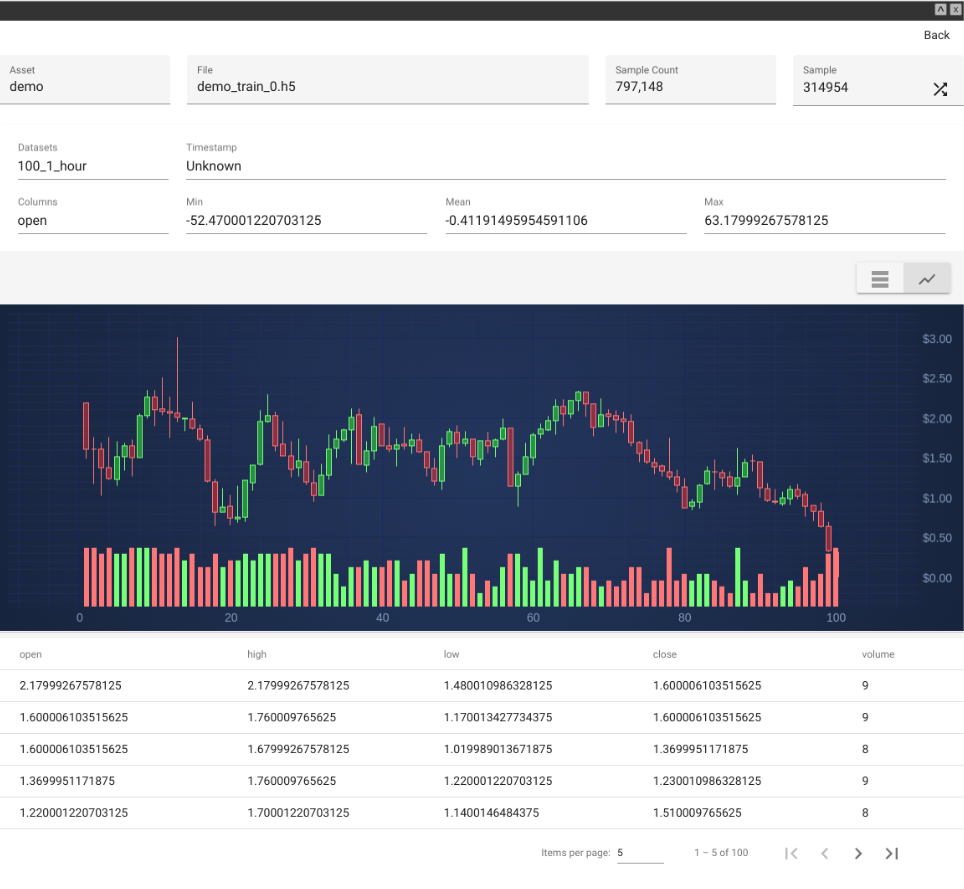Click the Asset field showing demo

pyautogui.click(x=85, y=86)
